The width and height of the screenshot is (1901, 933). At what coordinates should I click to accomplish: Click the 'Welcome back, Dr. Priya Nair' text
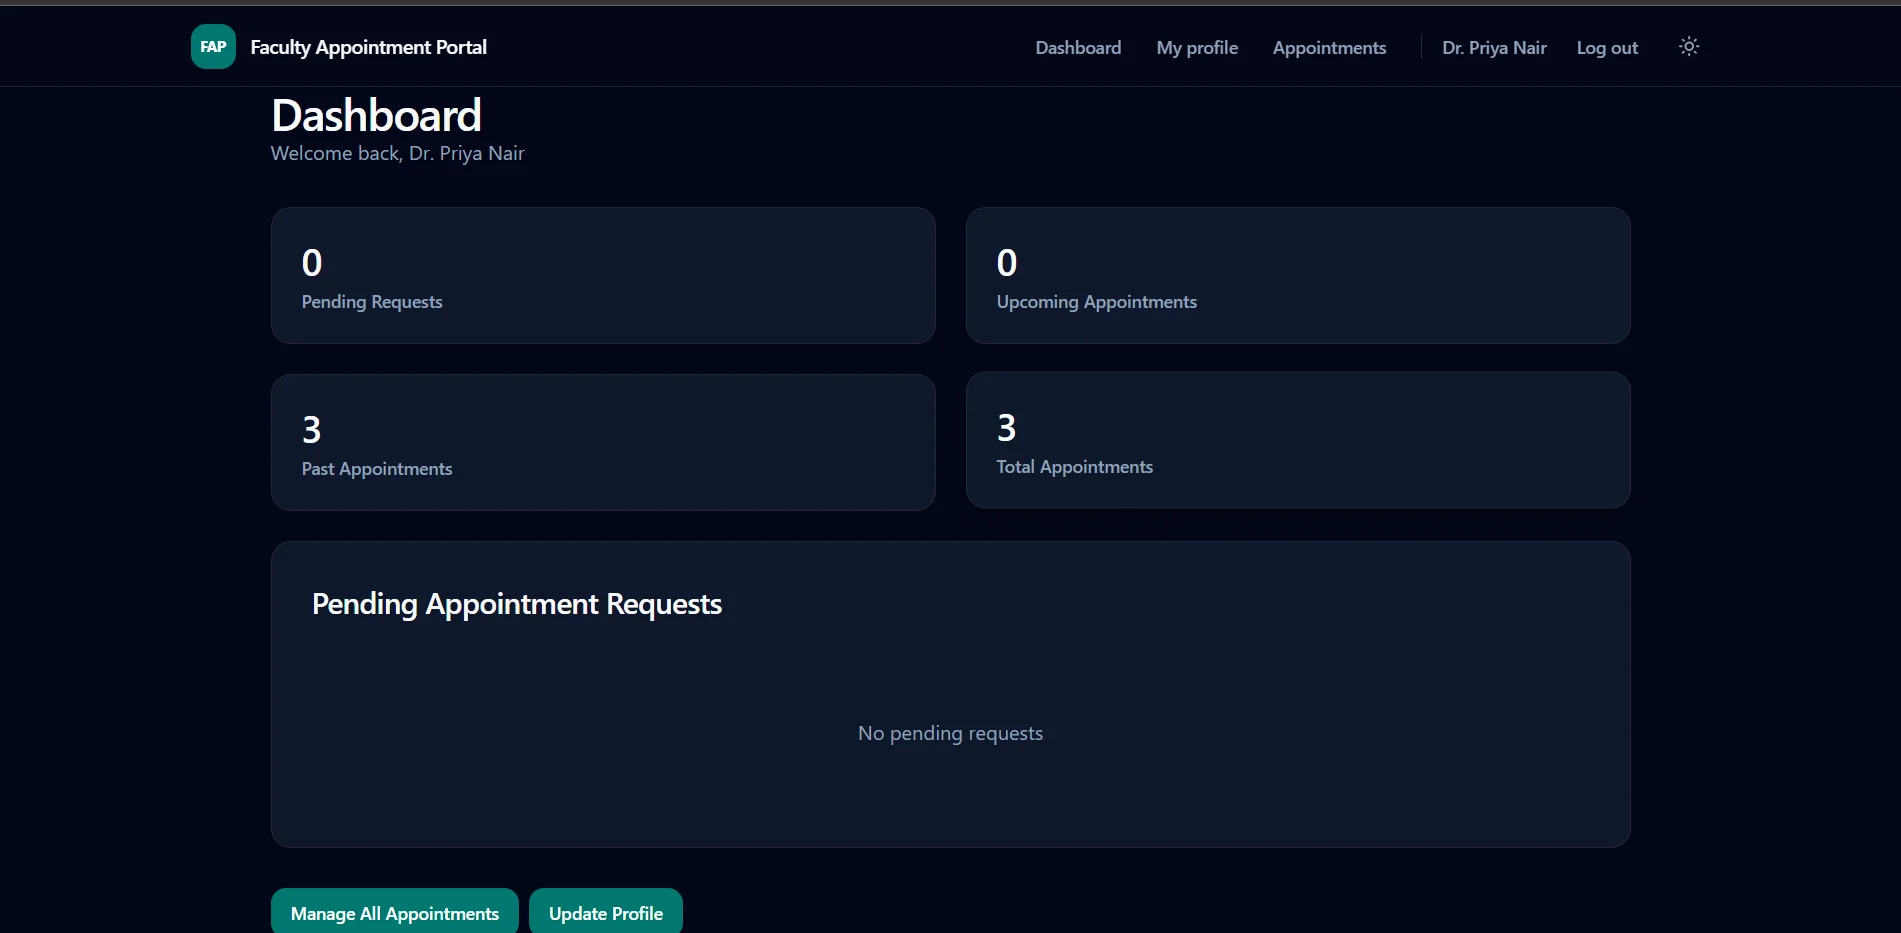point(397,153)
